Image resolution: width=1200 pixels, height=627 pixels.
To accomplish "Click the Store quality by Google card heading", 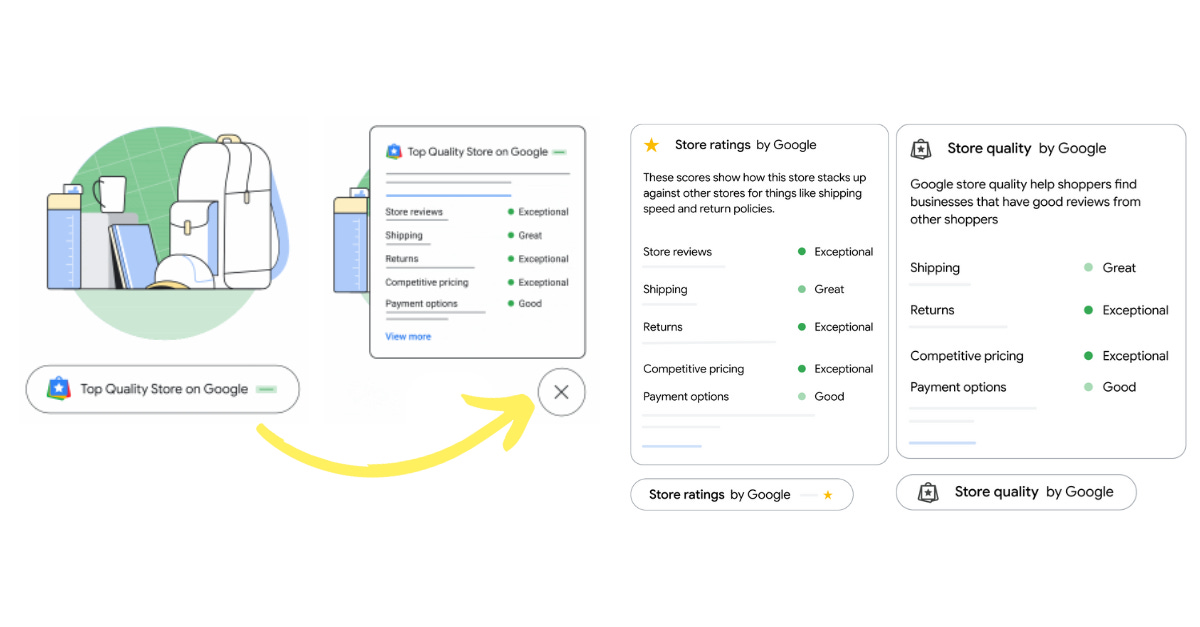I will pos(1026,148).
